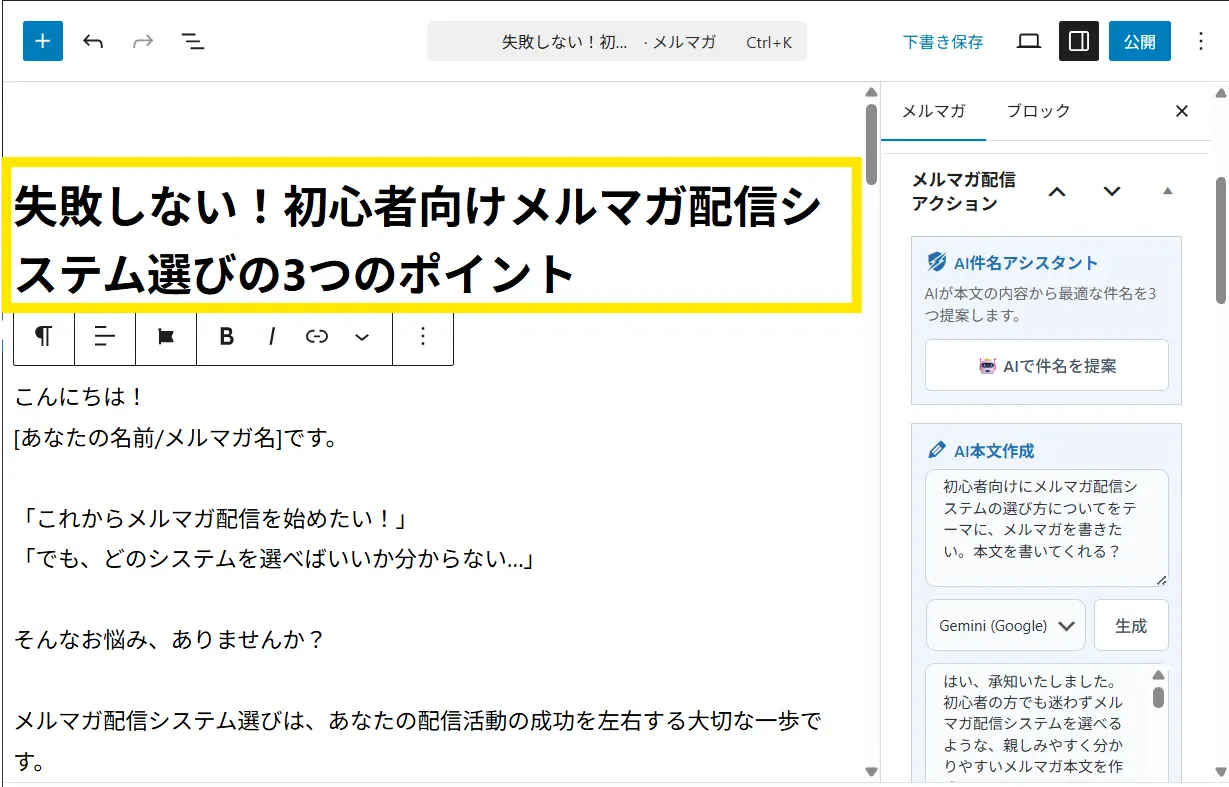Open the document overview list icon
This screenshot has height=787, width=1229.
point(192,42)
